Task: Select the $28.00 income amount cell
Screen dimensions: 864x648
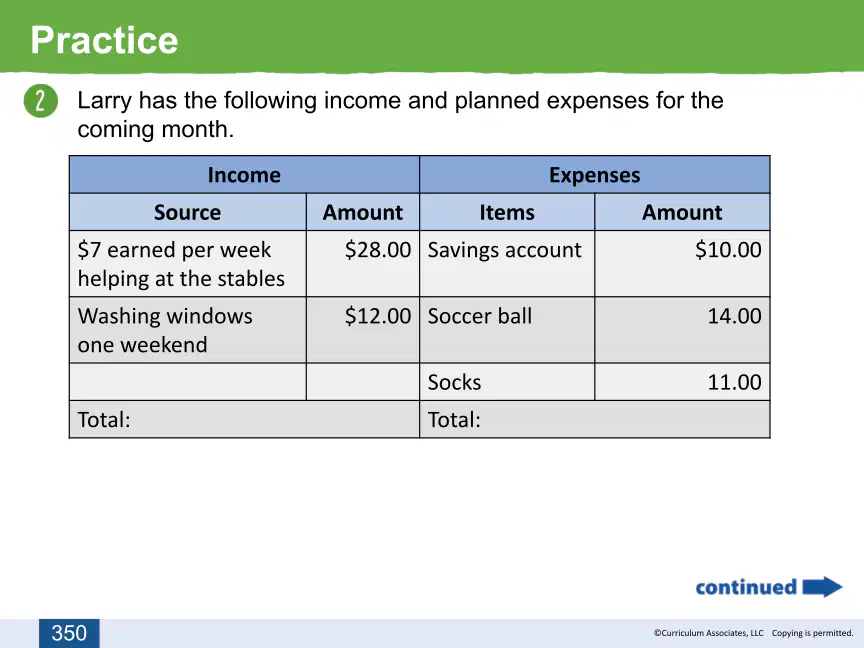Action: coord(363,263)
